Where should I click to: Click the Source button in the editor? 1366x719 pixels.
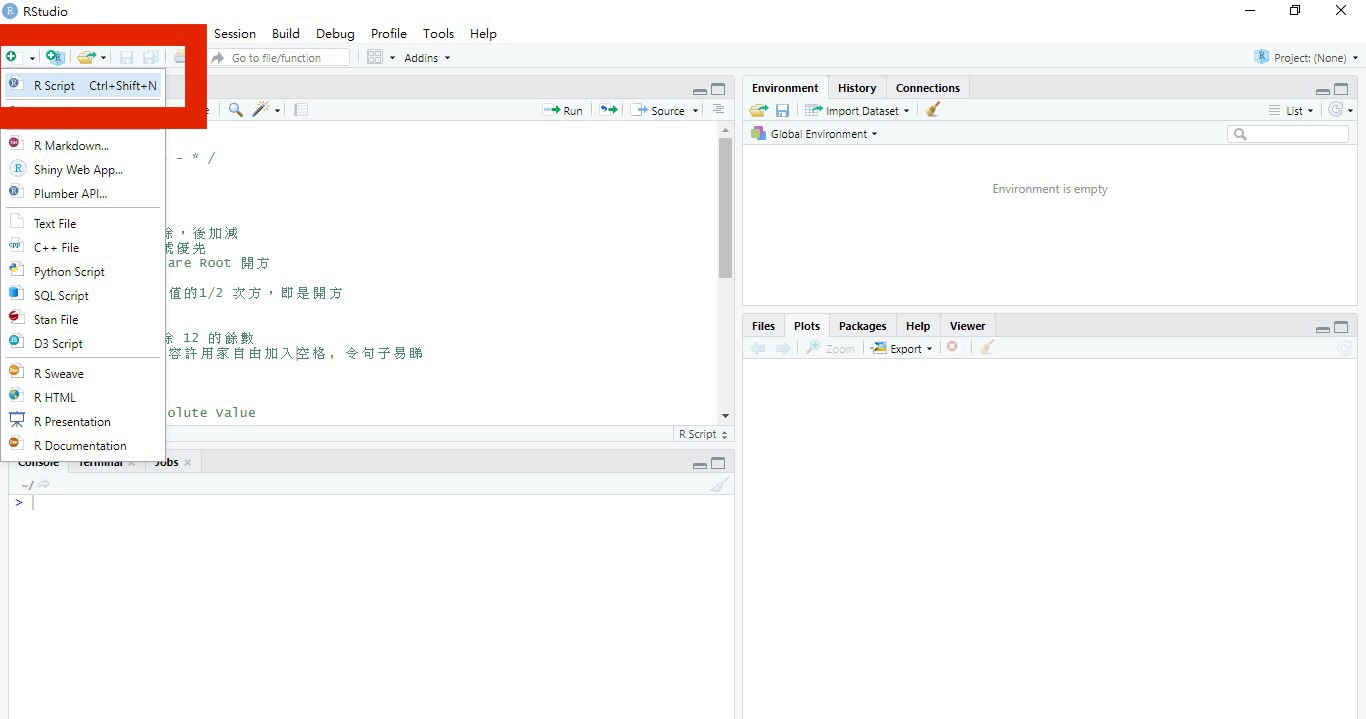pyautogui.click(x=660, y=111)
